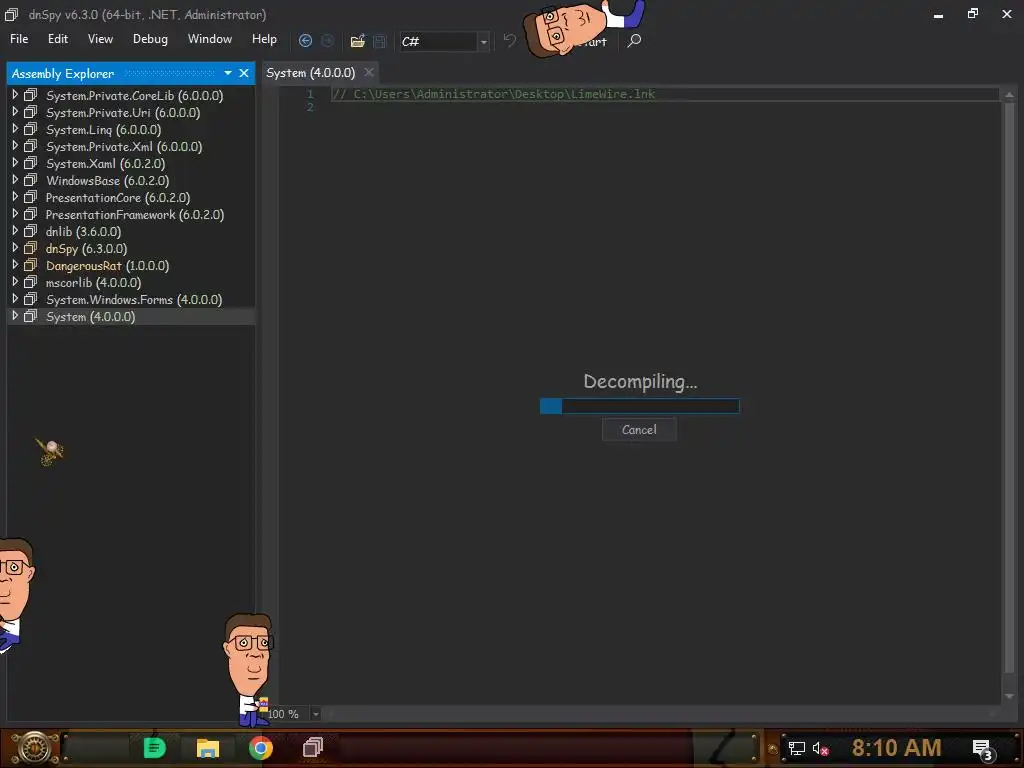Click assembly icon next to System.Xaml
The height and width of the screenshot is (768, 1024).
click(30, 163)
